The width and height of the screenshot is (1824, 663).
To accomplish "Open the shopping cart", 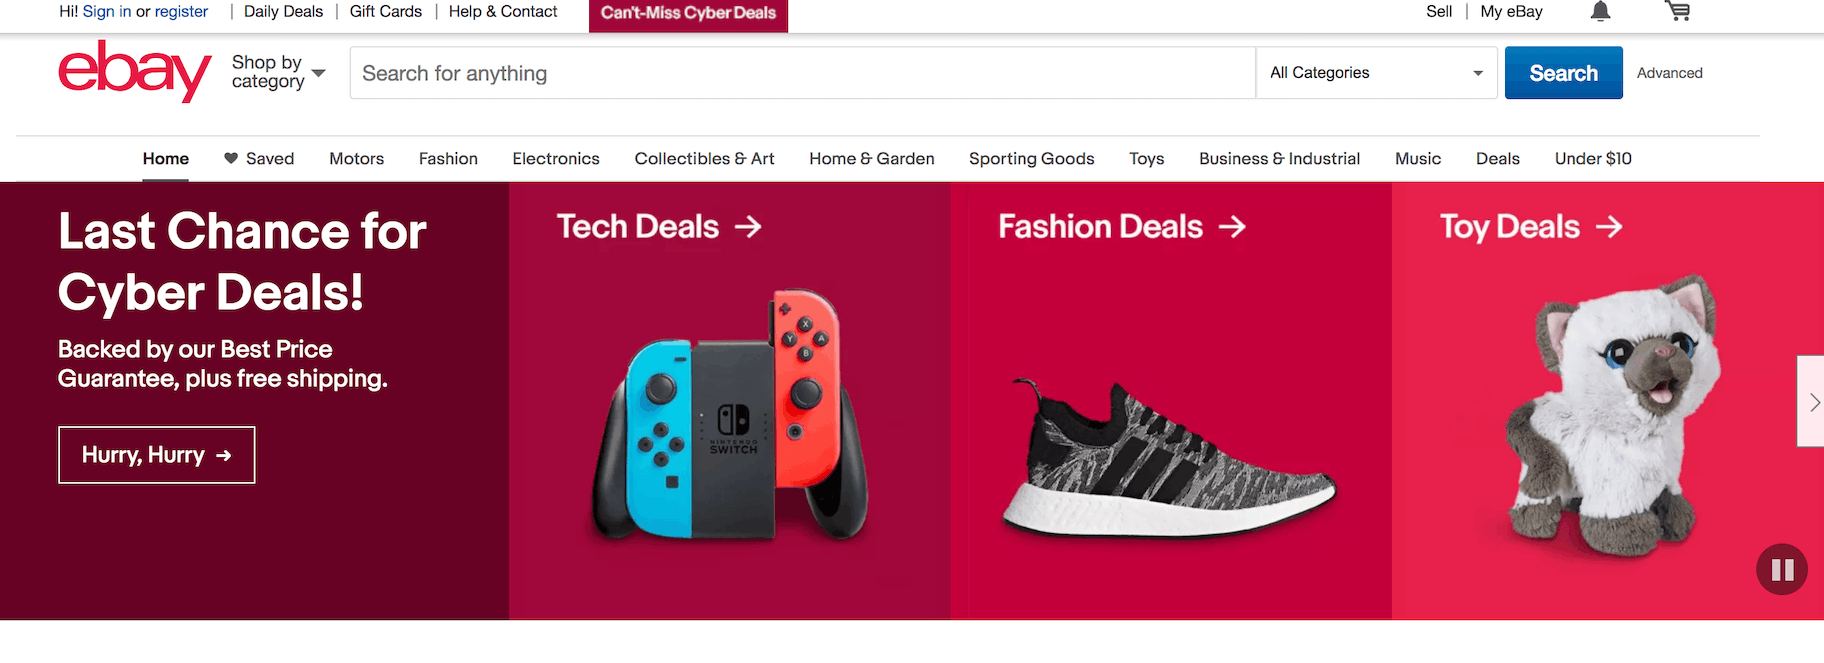I will tap(1678, 12).
